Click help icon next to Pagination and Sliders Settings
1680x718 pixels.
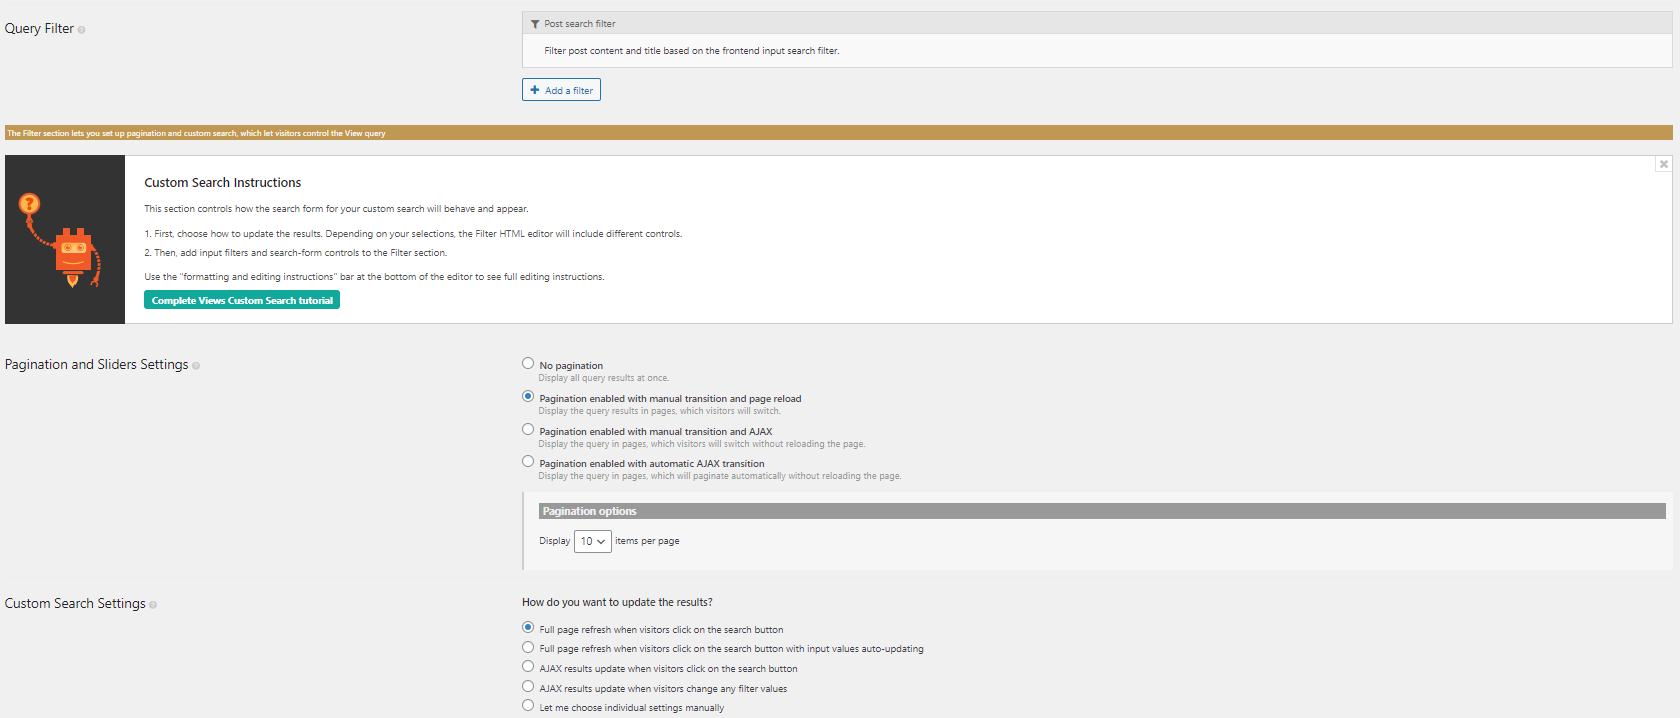(196, 366)
